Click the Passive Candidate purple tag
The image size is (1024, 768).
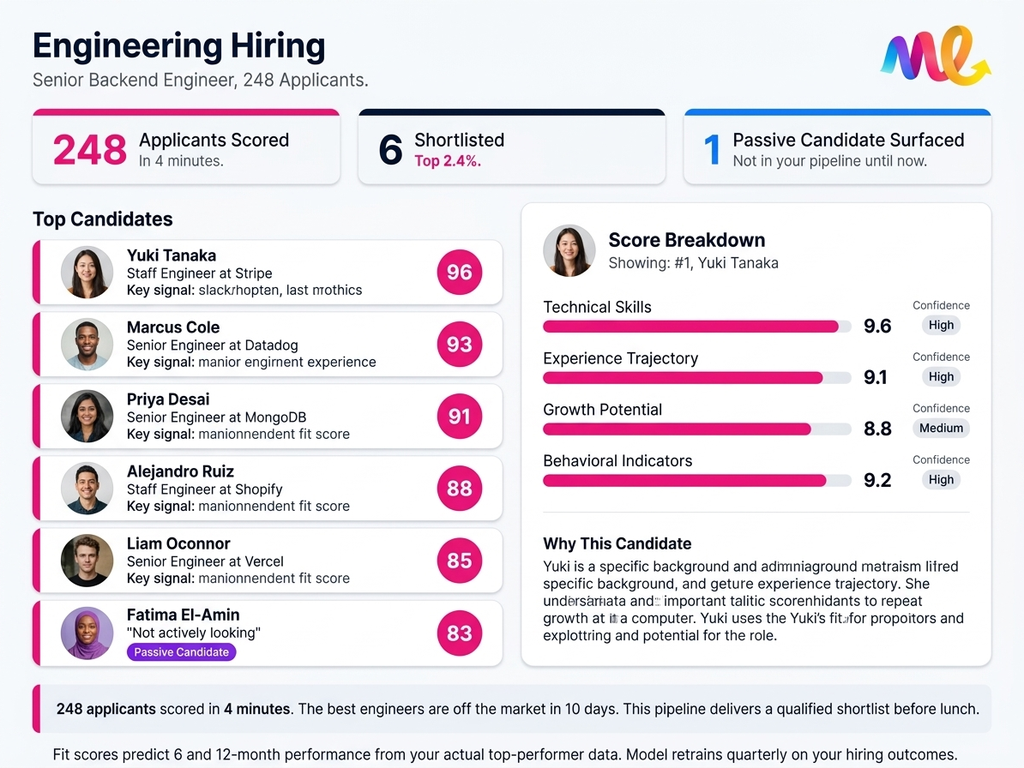(x=182, y=652)
